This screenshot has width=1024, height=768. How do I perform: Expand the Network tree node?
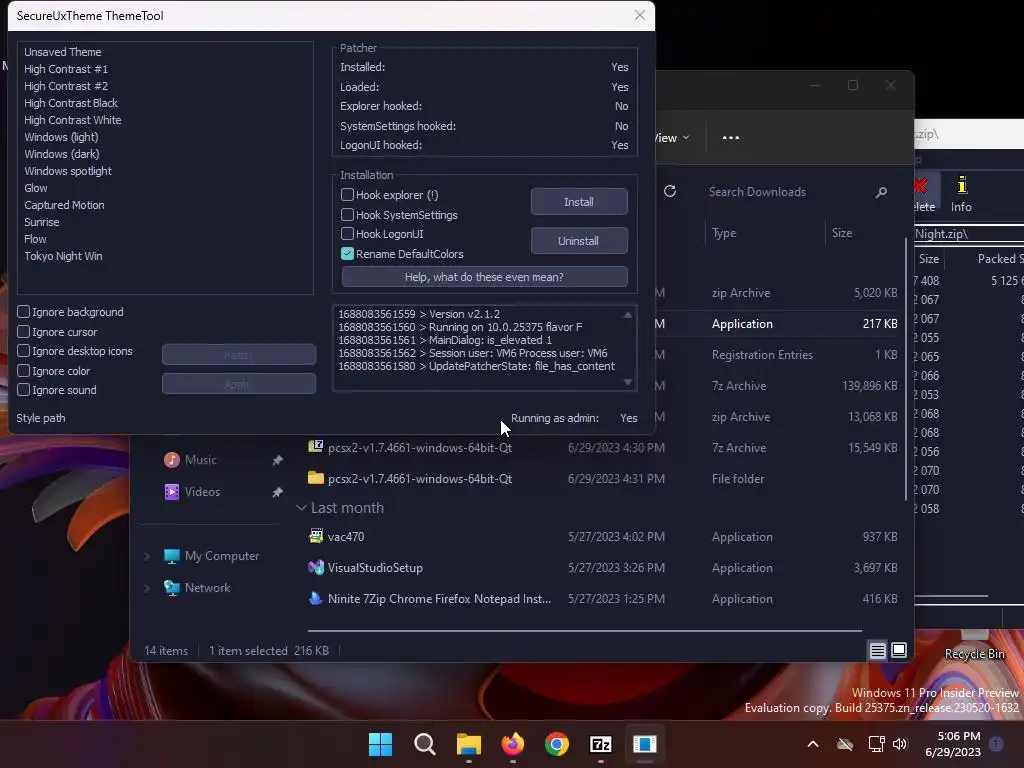[x=147, y=588]
